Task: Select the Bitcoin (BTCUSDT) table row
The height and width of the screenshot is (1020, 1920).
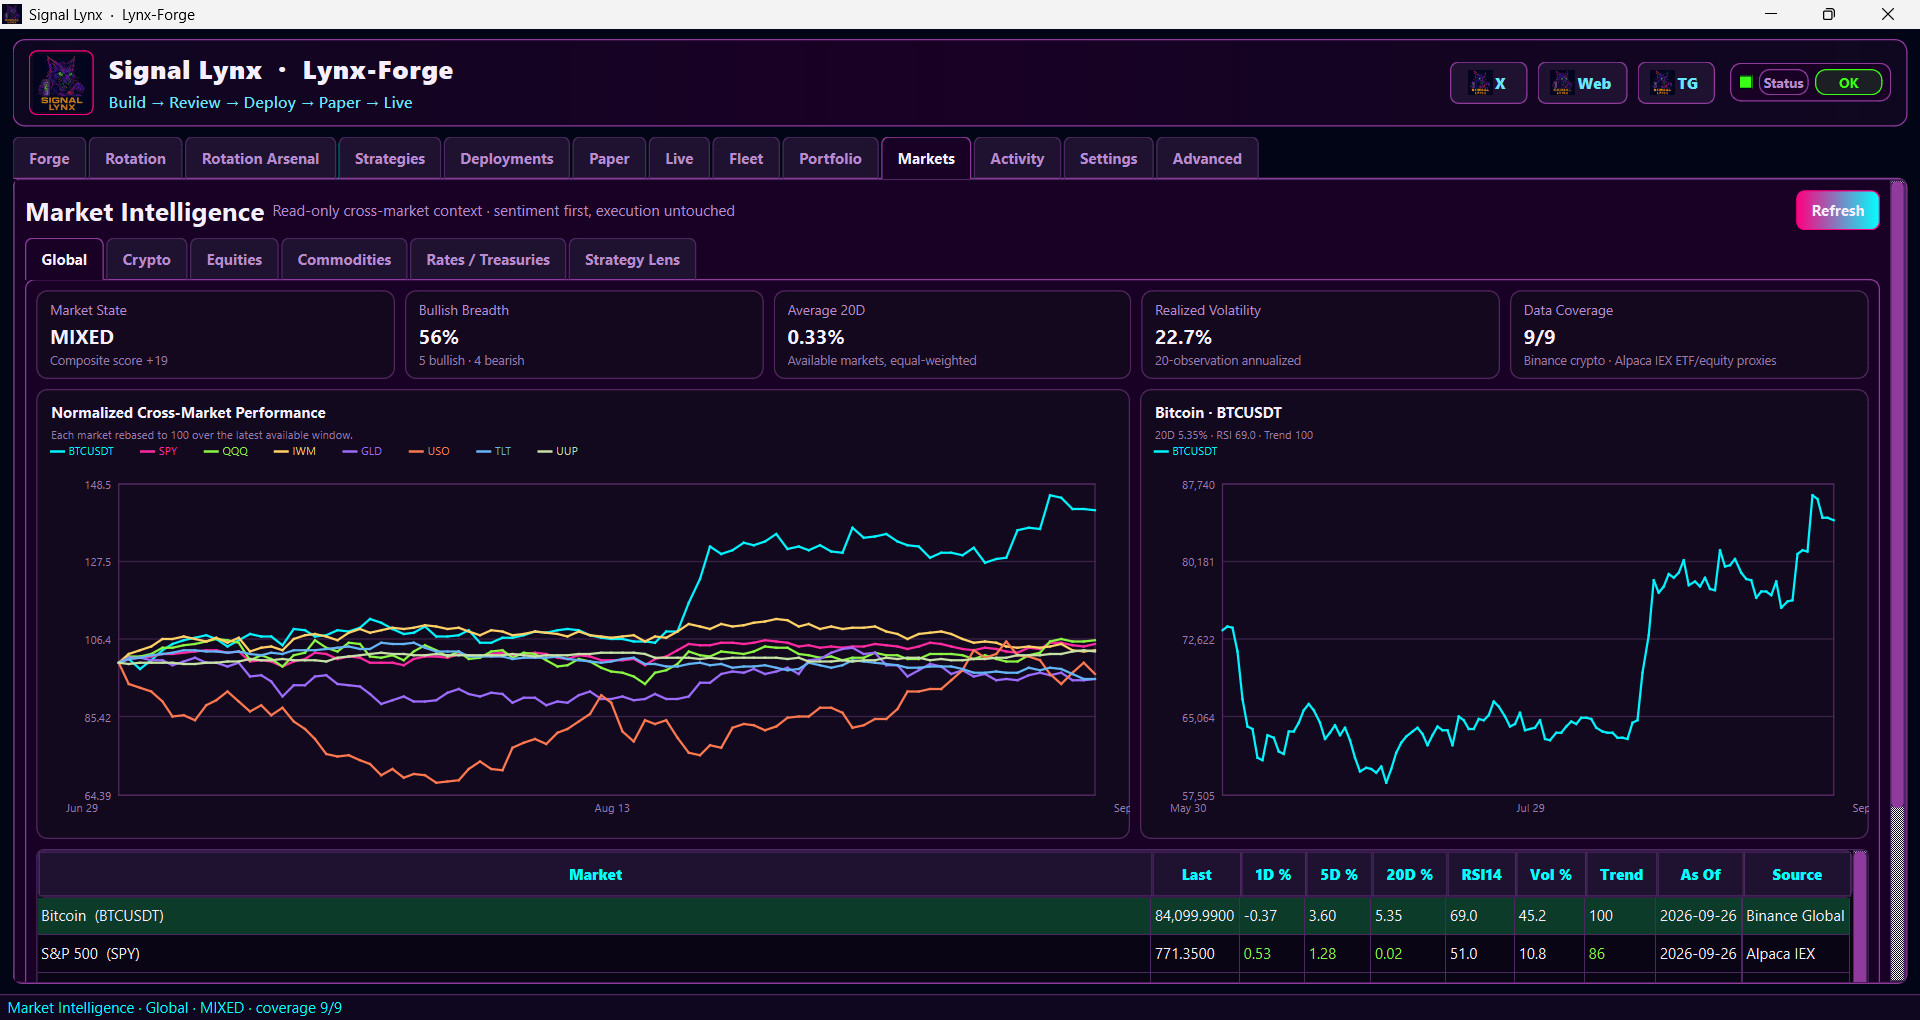Action: pyautogui.click(x=944, y=915)
